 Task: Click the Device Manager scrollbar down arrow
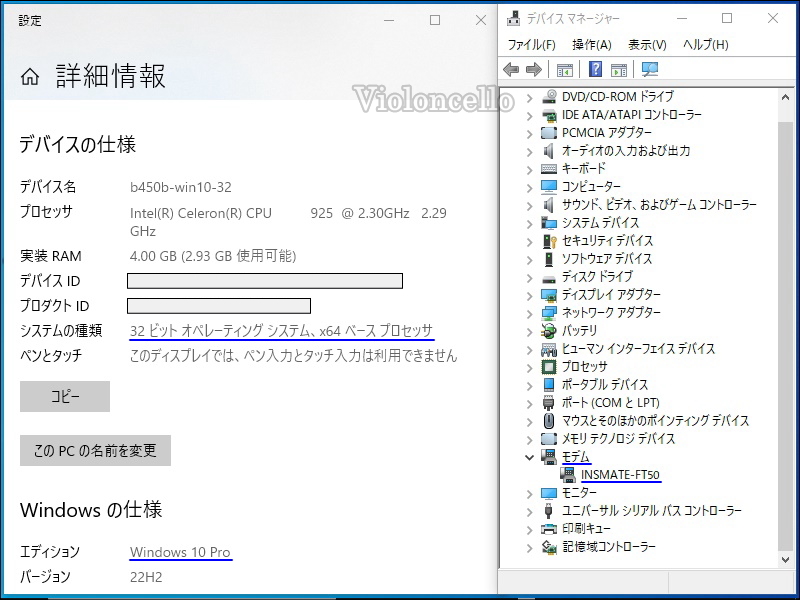click(x=784, y=559)
